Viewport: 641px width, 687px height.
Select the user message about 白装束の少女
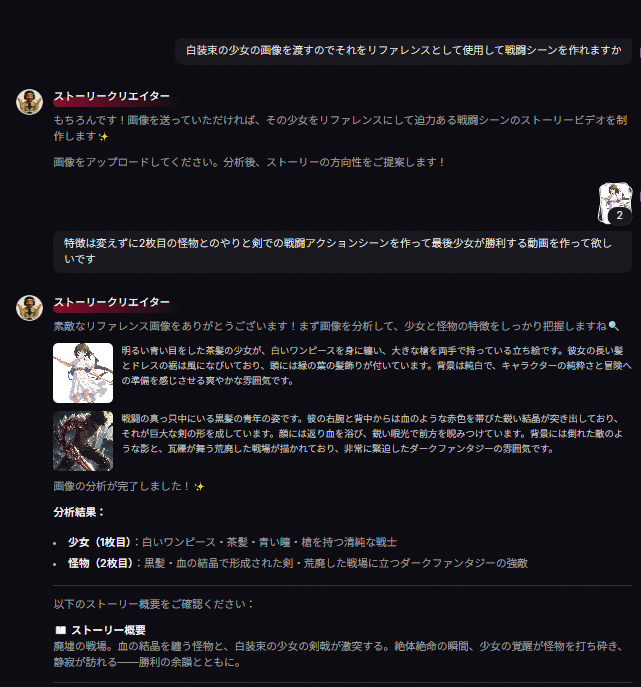[x=404, y=51]
